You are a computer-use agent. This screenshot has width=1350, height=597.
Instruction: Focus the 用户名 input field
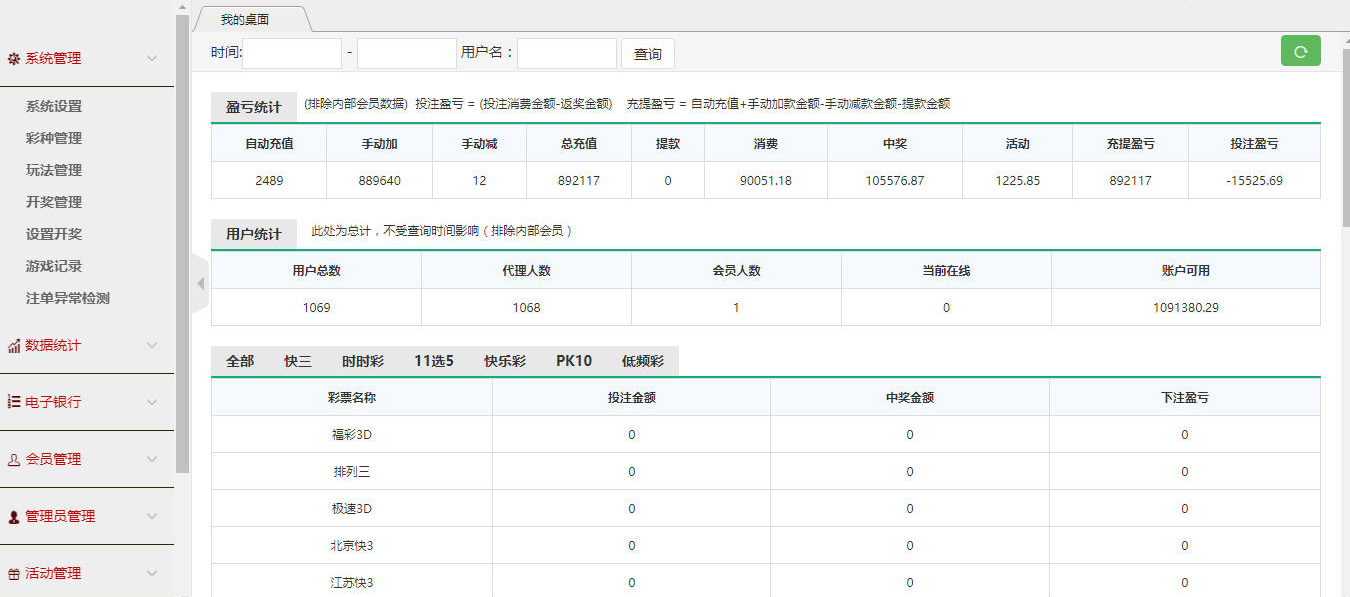[567, 53]
